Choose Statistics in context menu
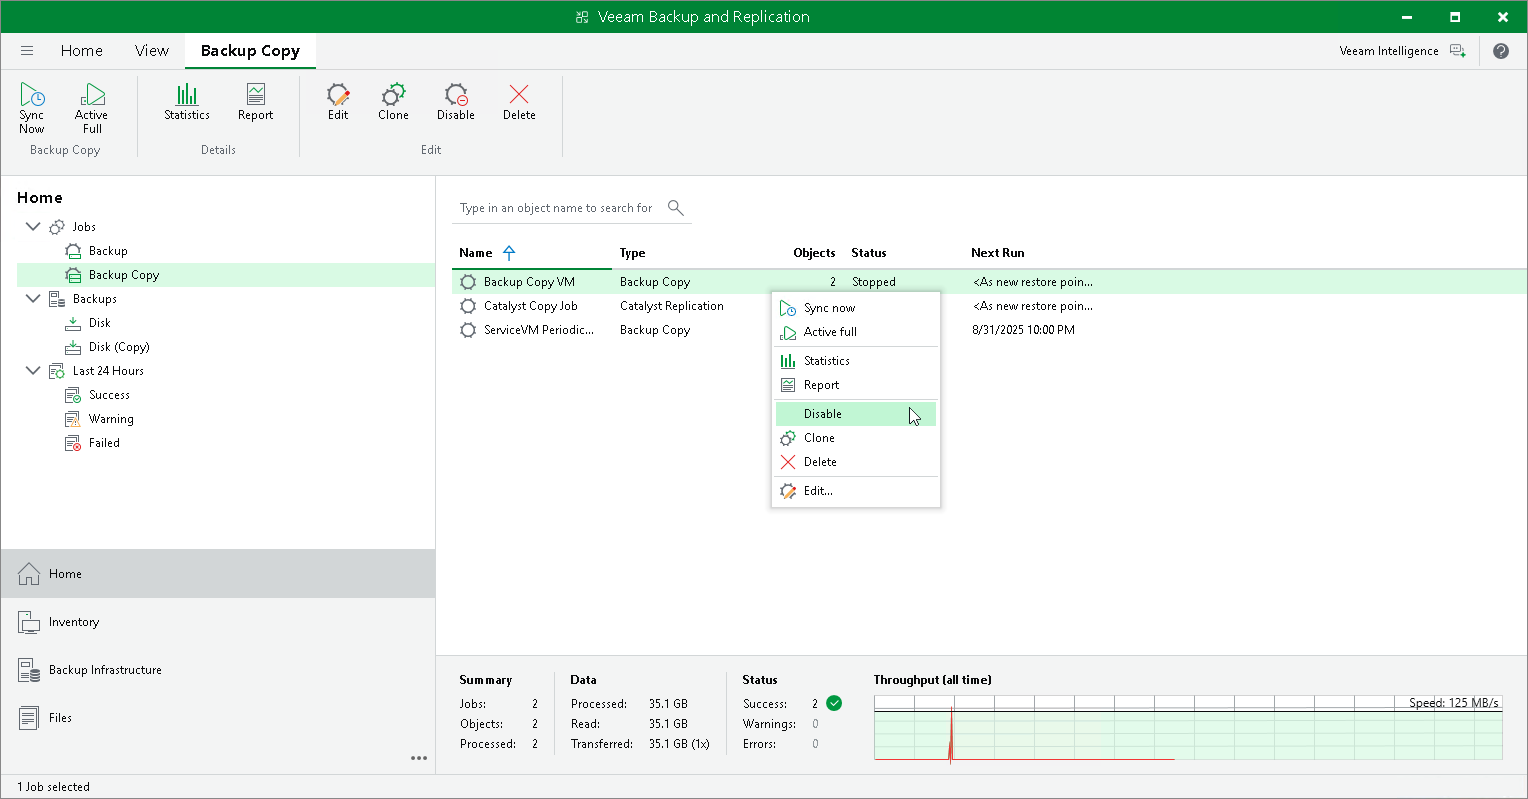Screen dimensions: 1528x799 [x=856, y=361]
